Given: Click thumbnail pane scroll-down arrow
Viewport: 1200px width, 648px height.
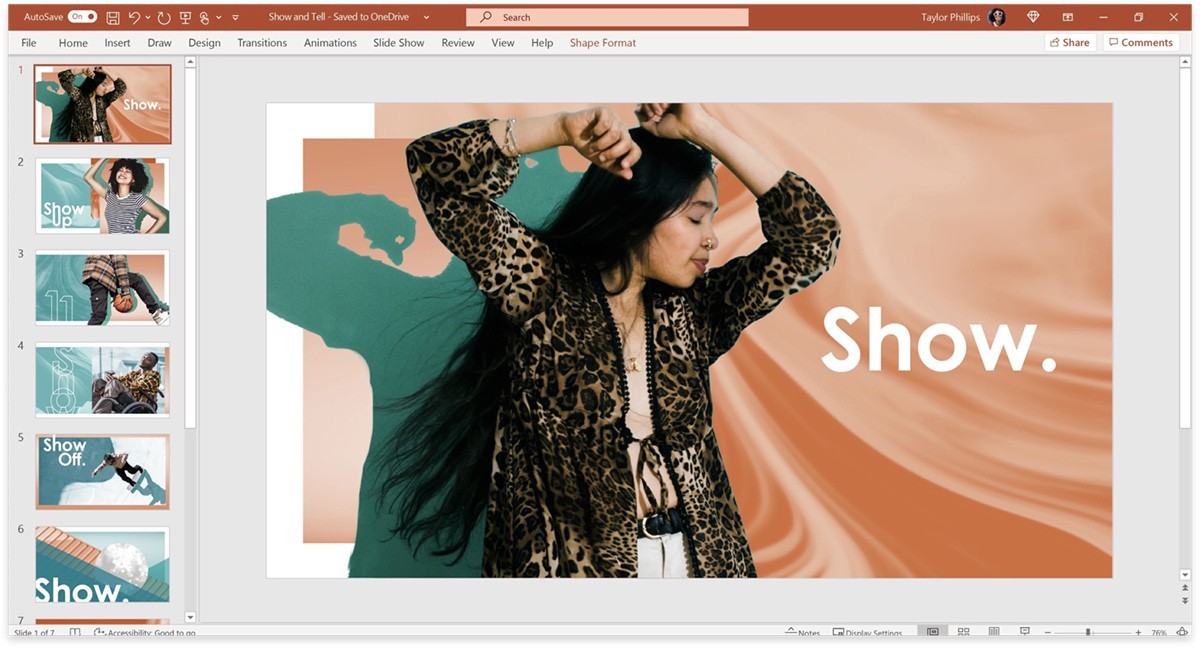Looking at the screenshot, I should [x=190, y=618].
